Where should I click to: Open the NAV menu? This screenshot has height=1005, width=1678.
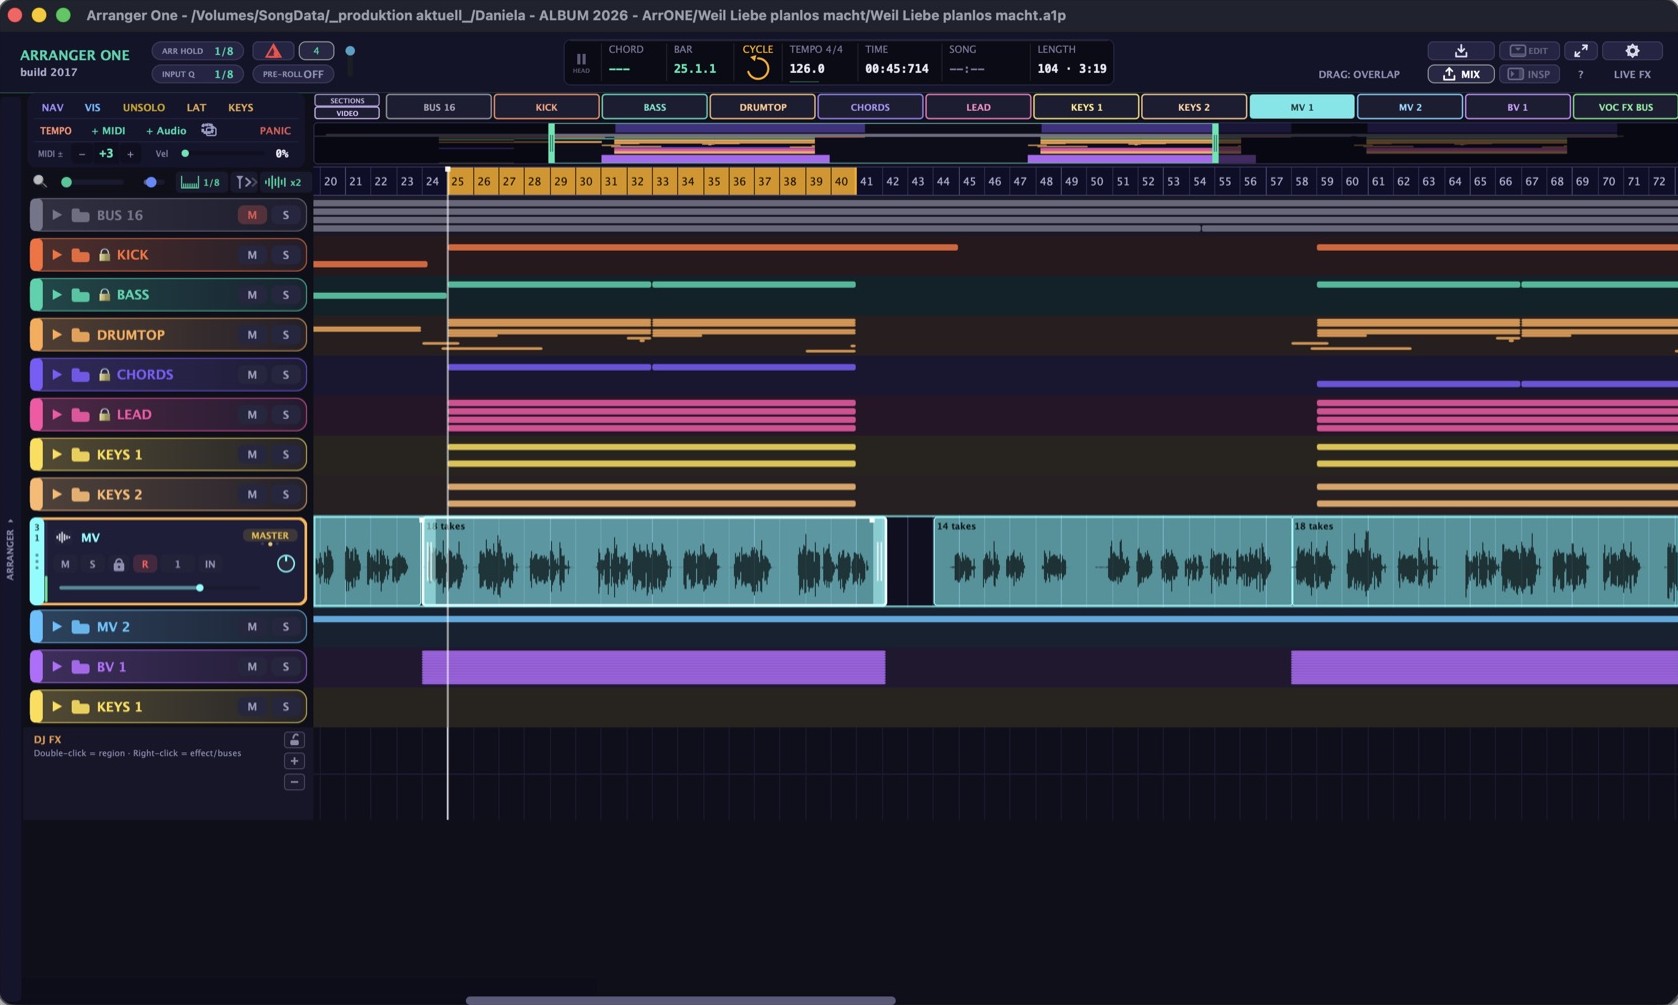point(52,107)
